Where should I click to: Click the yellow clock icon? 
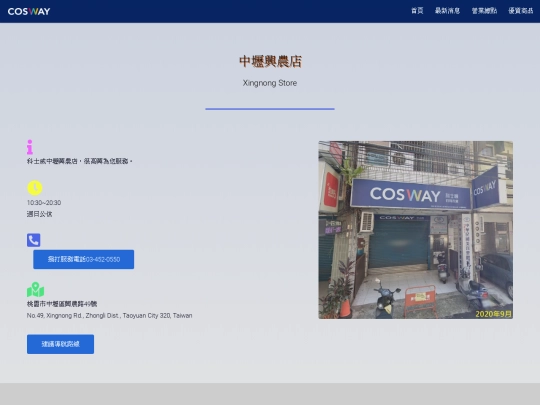coord(35,188)
